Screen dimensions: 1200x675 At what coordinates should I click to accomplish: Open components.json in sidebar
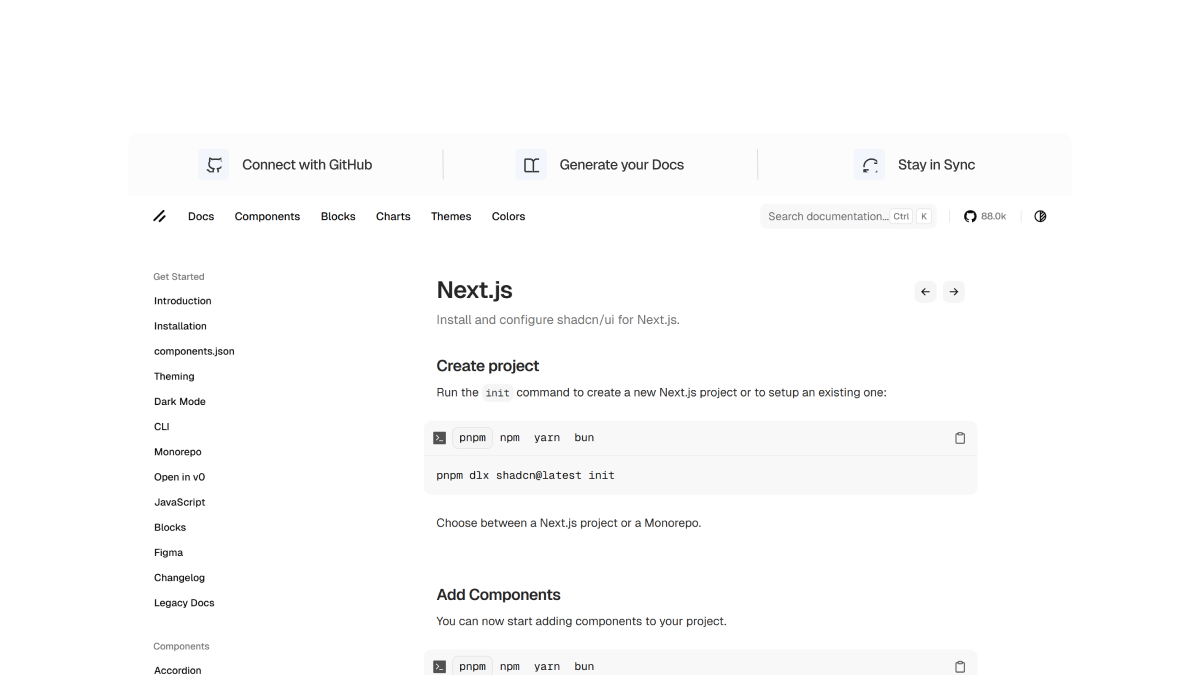point(194,351)
